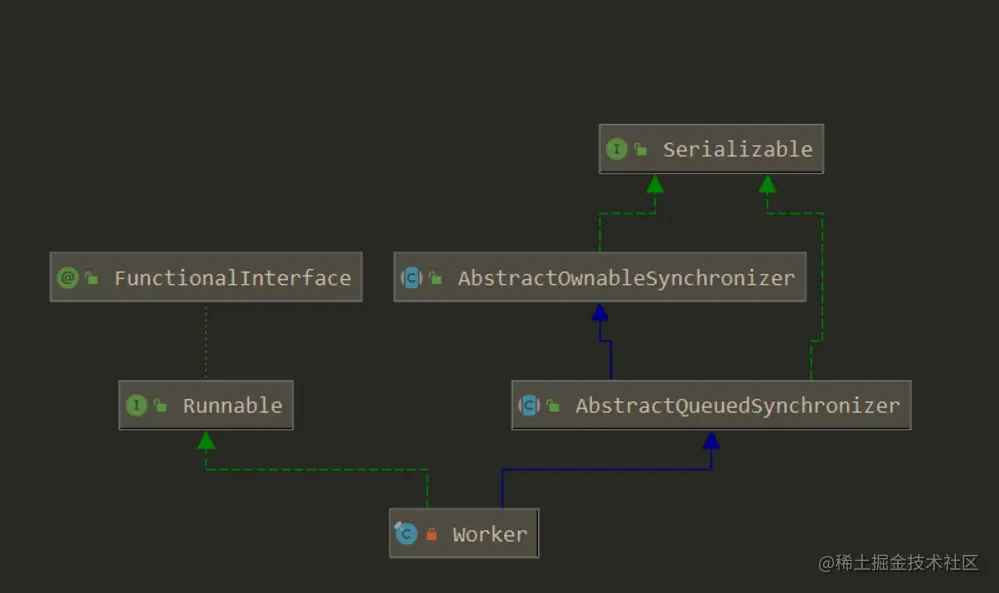Select the AbstractOwnableSynchronizer class node

[600, 277]
